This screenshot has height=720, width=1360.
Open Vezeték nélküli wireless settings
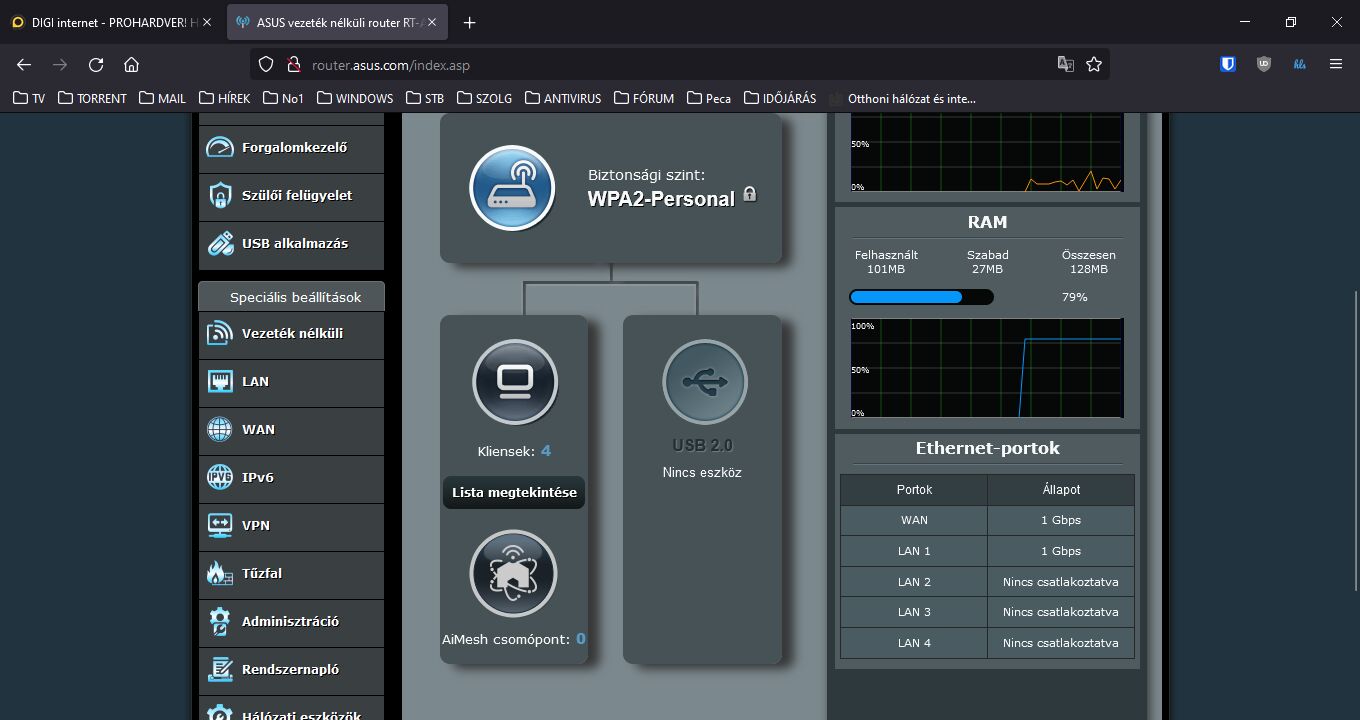(291, 334)
